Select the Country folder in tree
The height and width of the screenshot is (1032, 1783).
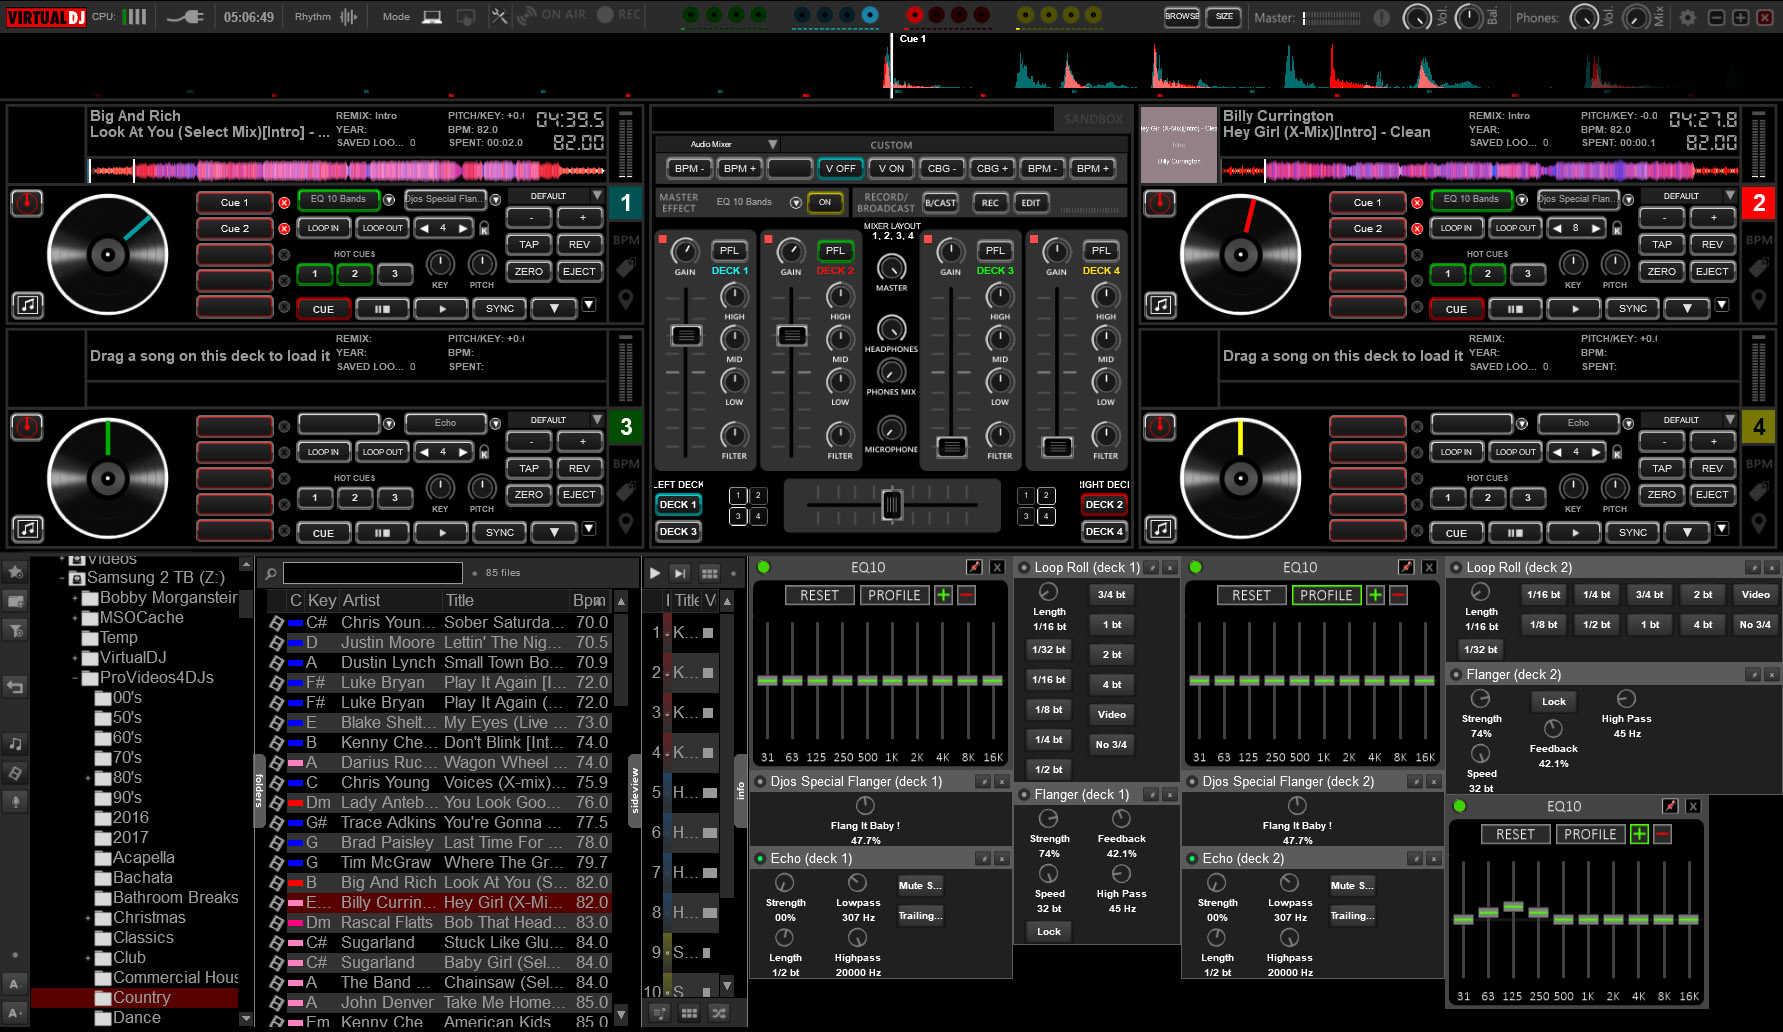pyautogui.click(x=141, y=998)
